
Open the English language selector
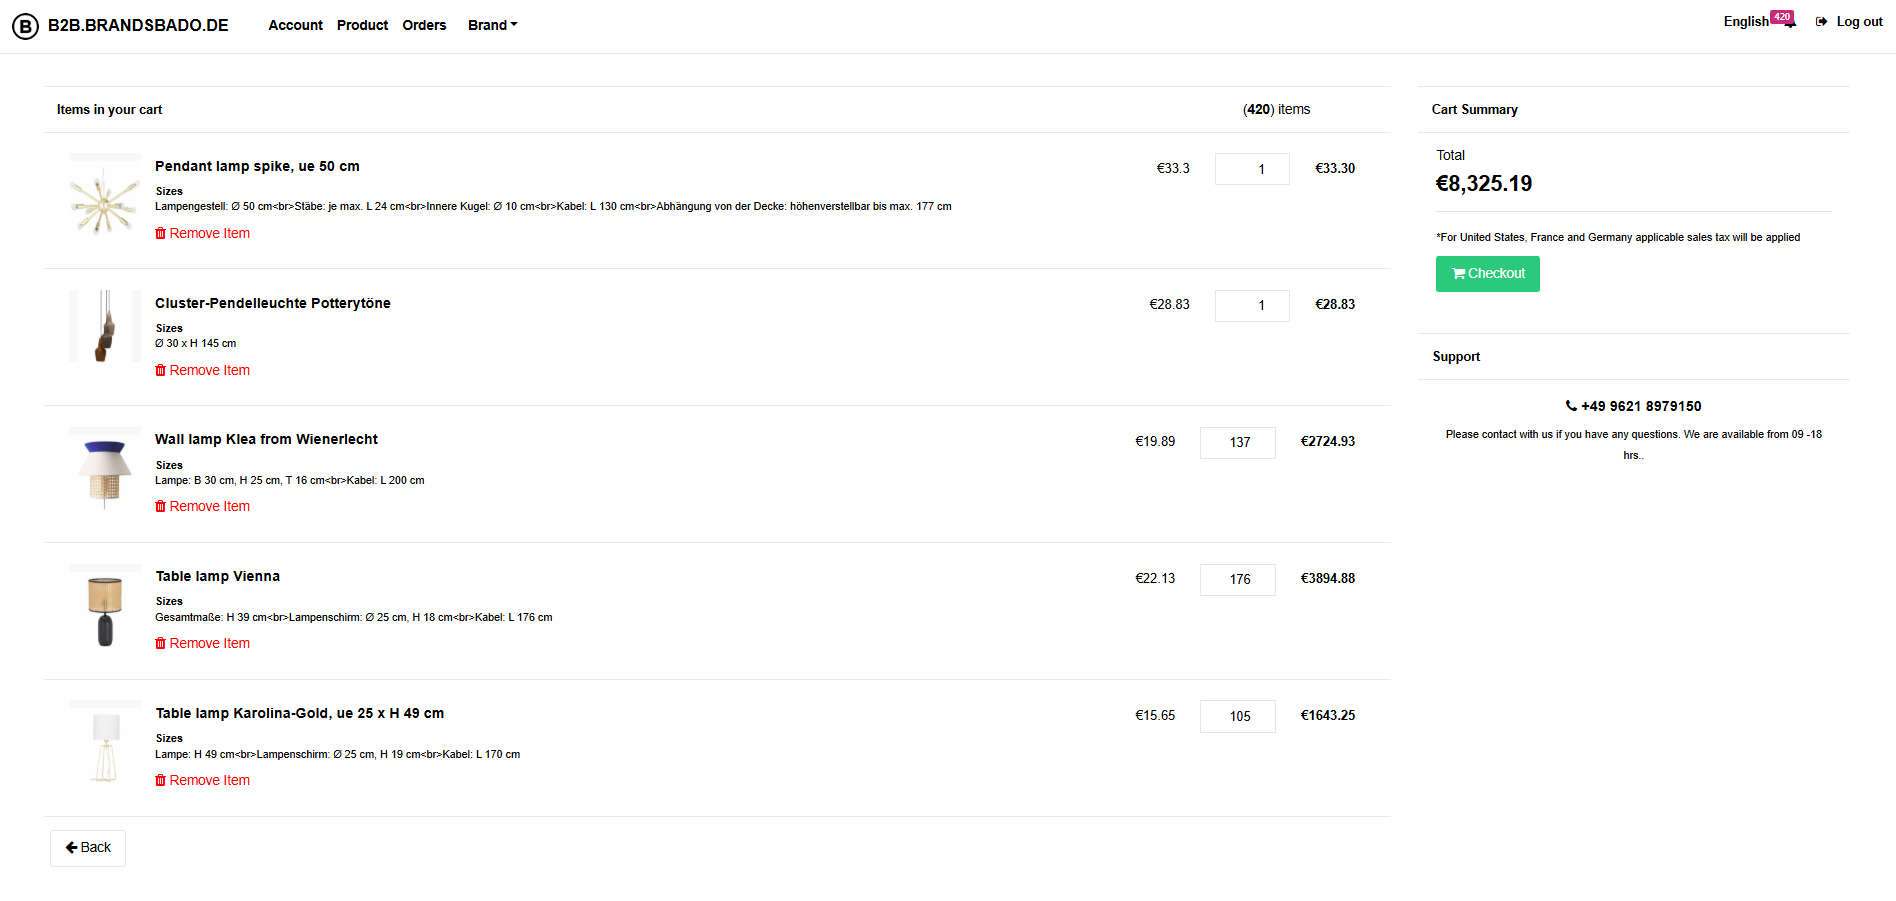click(x=1745, y=22)
